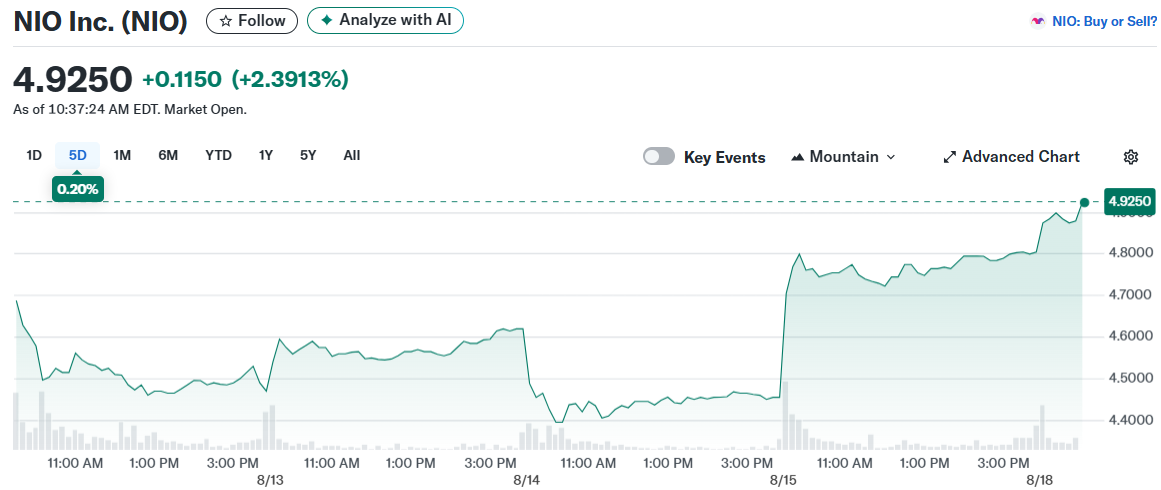This screenshot has height=490, width=1161.
Task: Switch chart to 6M range
Action: pyautogui.click(x=168, y=155)
